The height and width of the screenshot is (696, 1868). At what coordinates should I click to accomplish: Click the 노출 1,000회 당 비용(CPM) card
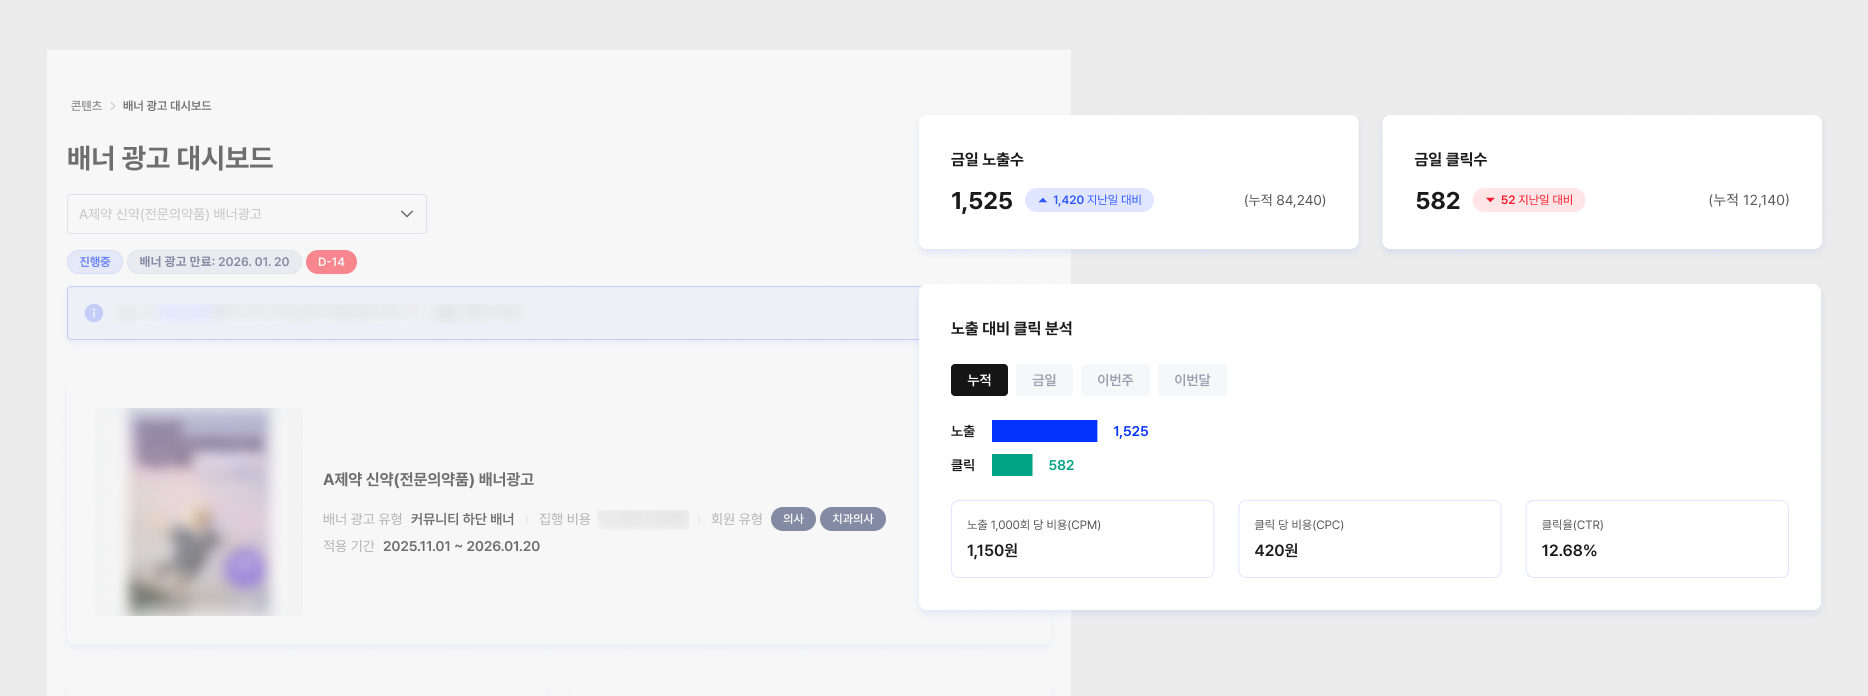point(1082,539)
